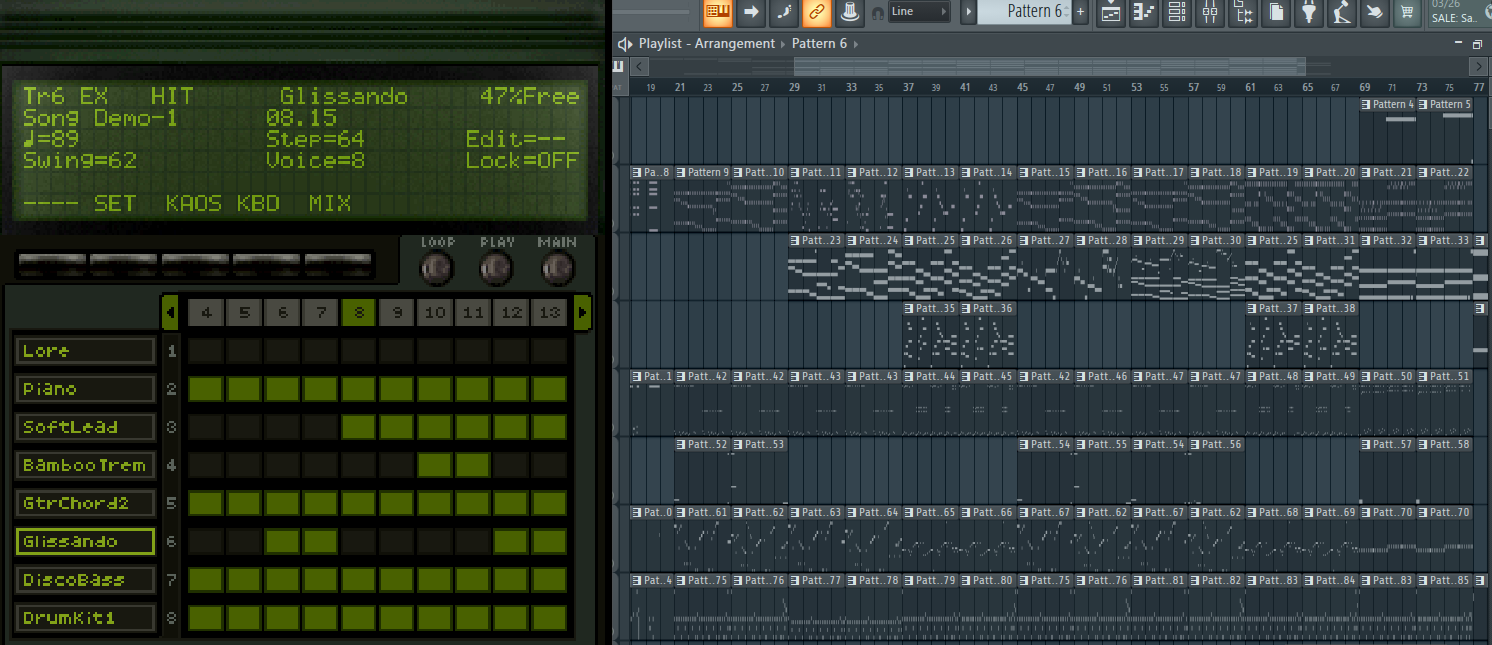
Task: Select the KAOS soft menu item
Action: click(x=194, y=204)
